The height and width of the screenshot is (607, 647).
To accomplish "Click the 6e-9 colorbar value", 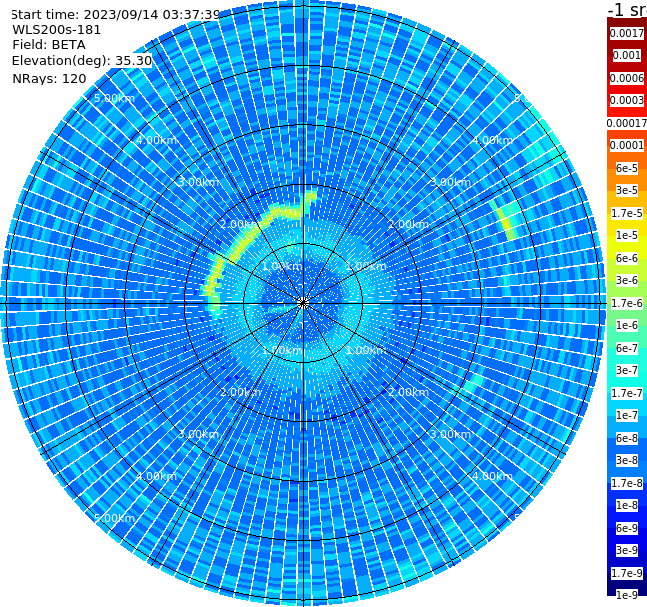I will point(627,528).
